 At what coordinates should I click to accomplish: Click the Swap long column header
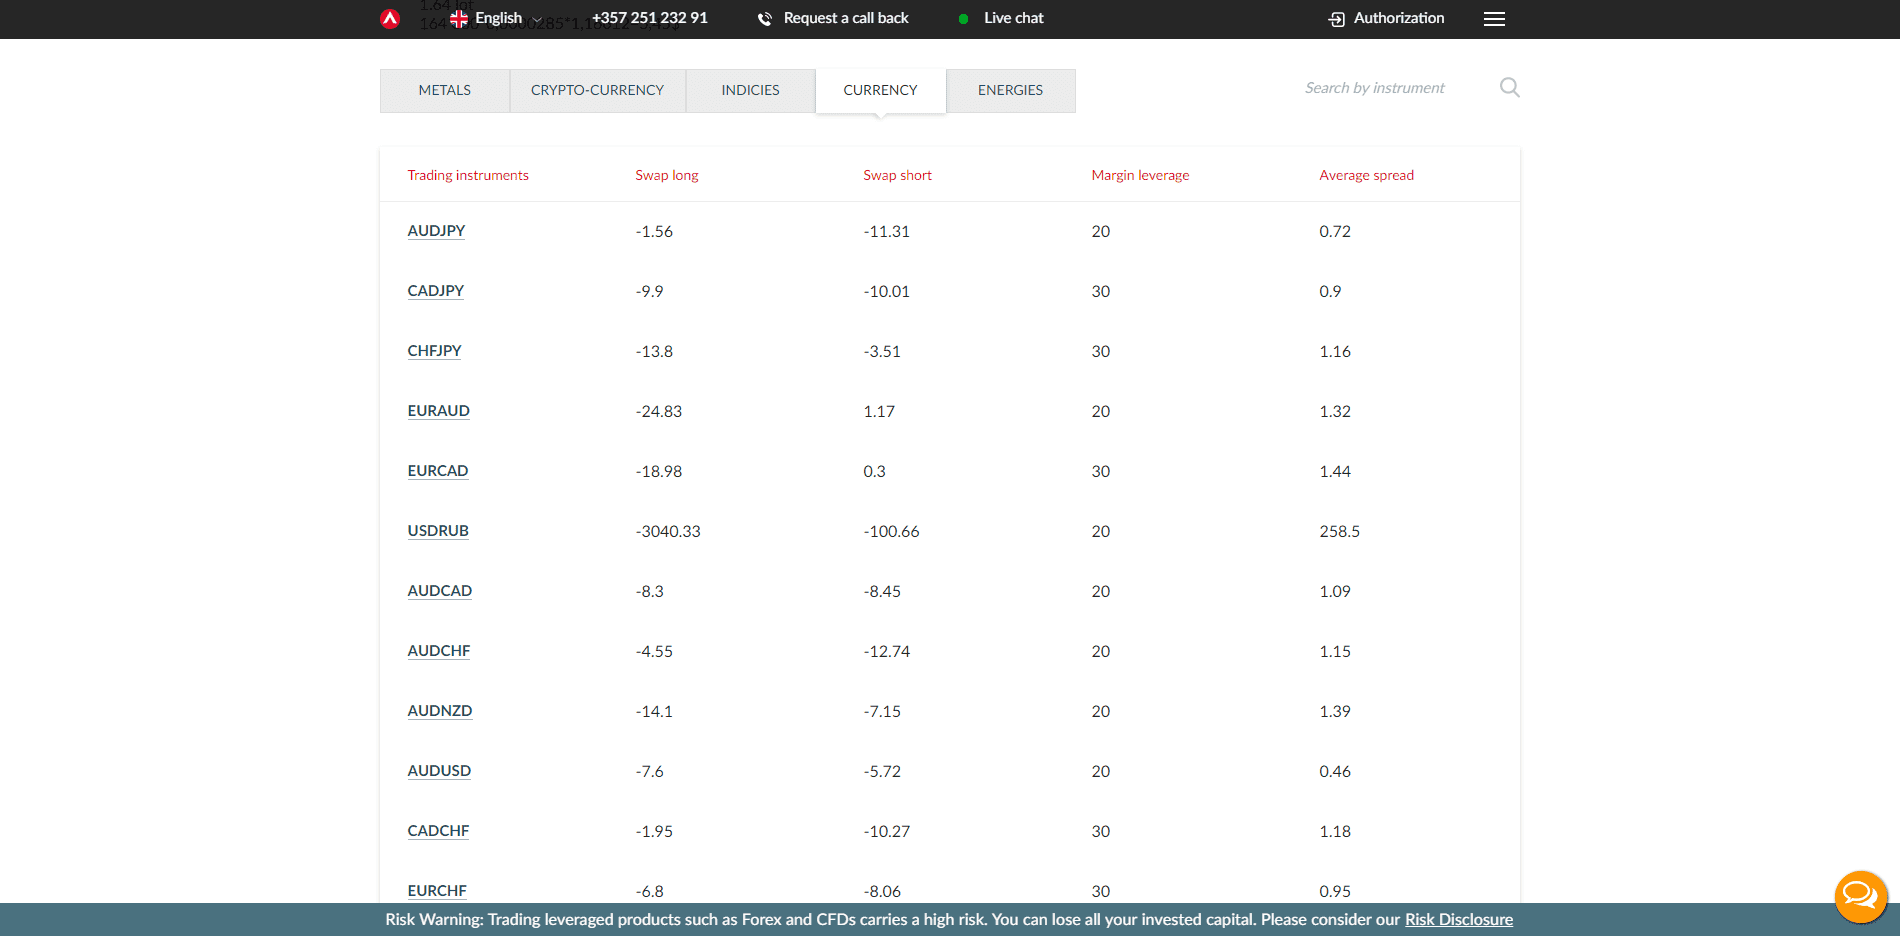[667, 175]
